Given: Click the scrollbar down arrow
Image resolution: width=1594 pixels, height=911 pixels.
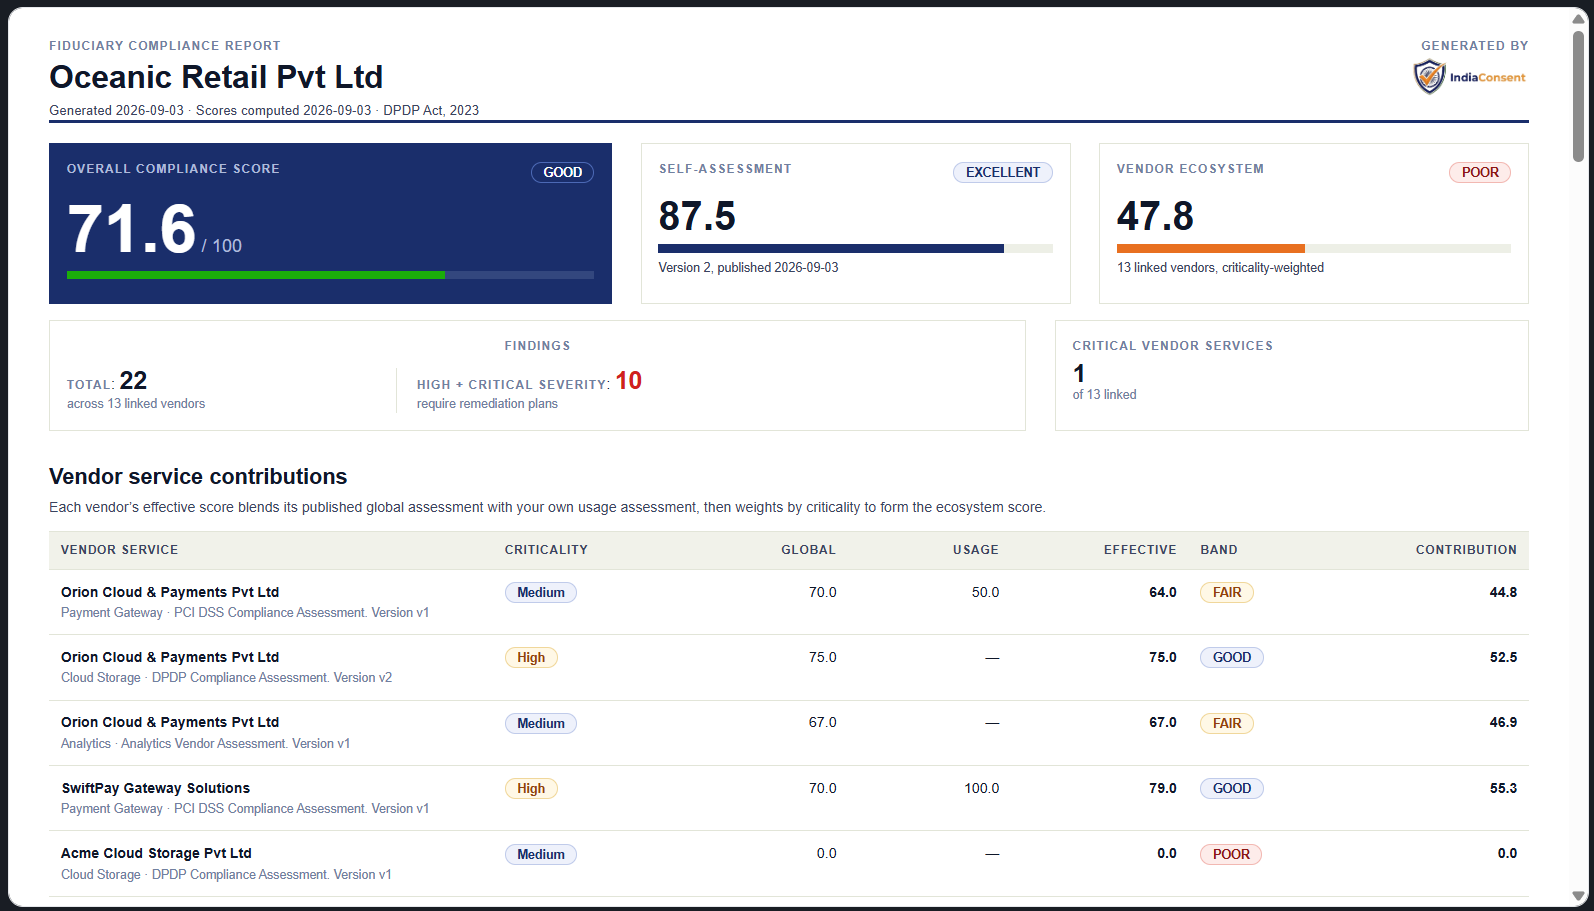Looking at the screenshot, I should tap(1579, 896).
